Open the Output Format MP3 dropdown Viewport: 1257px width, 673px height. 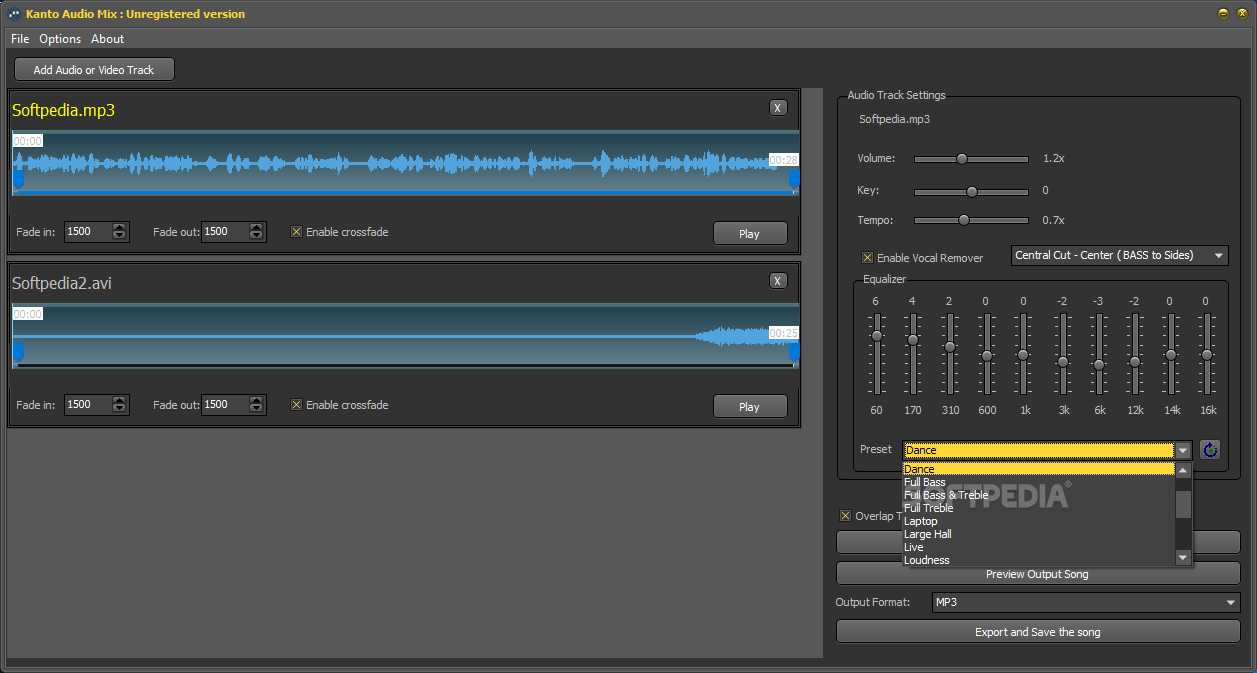click(1085, 602)
